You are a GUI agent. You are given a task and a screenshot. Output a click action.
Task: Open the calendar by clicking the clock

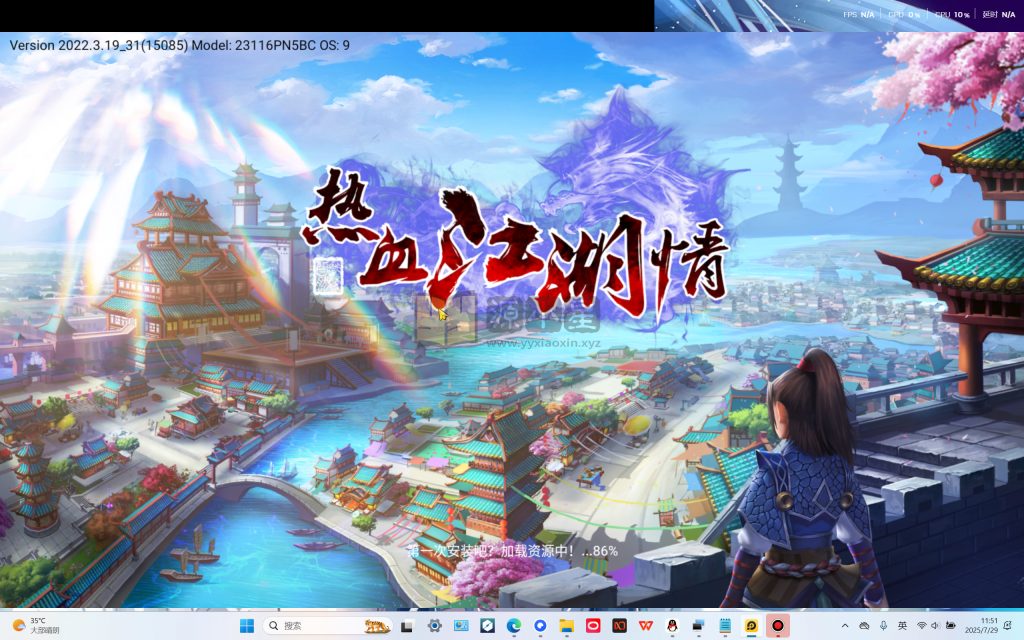click(x=981, y=625)
